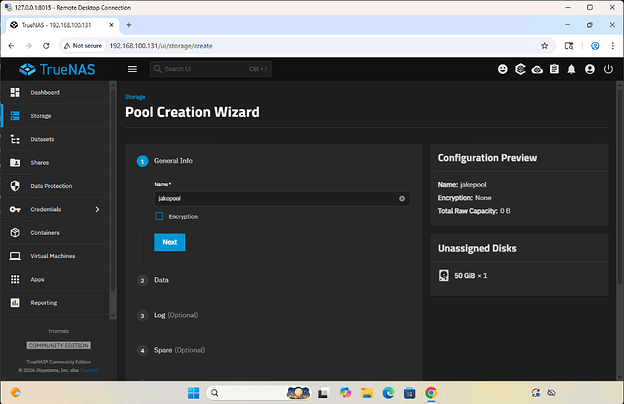
Task: Open the Chrome profile icon
Action: click(x=595, y=46)
